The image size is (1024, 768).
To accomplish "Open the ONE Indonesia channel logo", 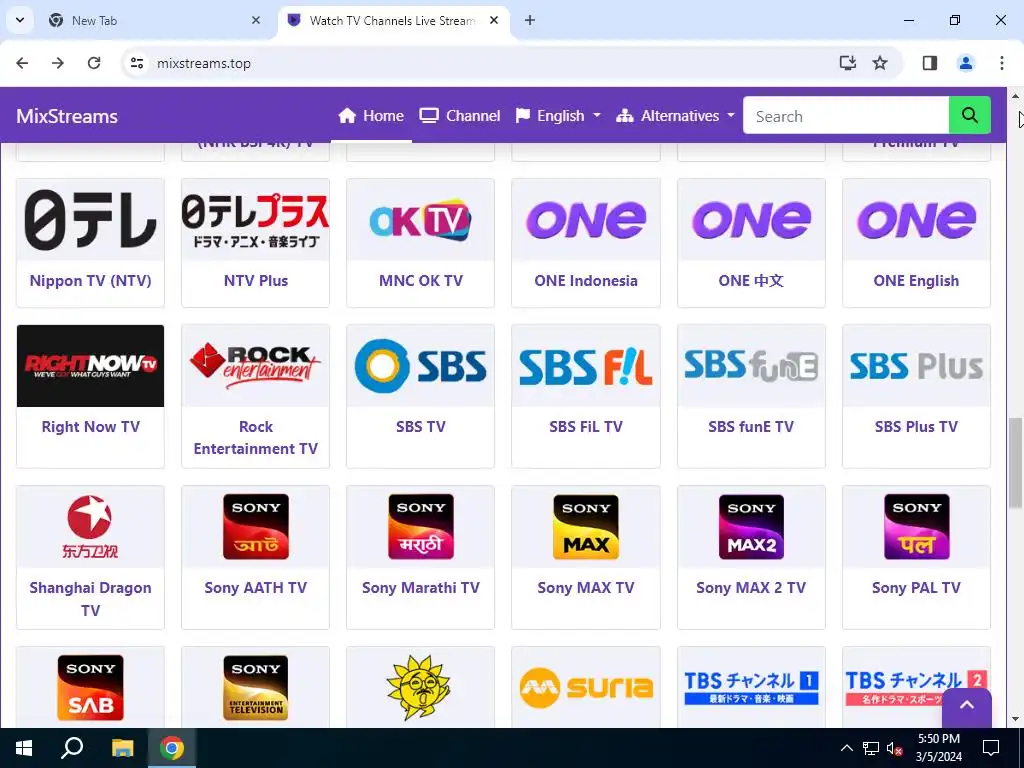I will pyautogui.click(x=586, y=219).
